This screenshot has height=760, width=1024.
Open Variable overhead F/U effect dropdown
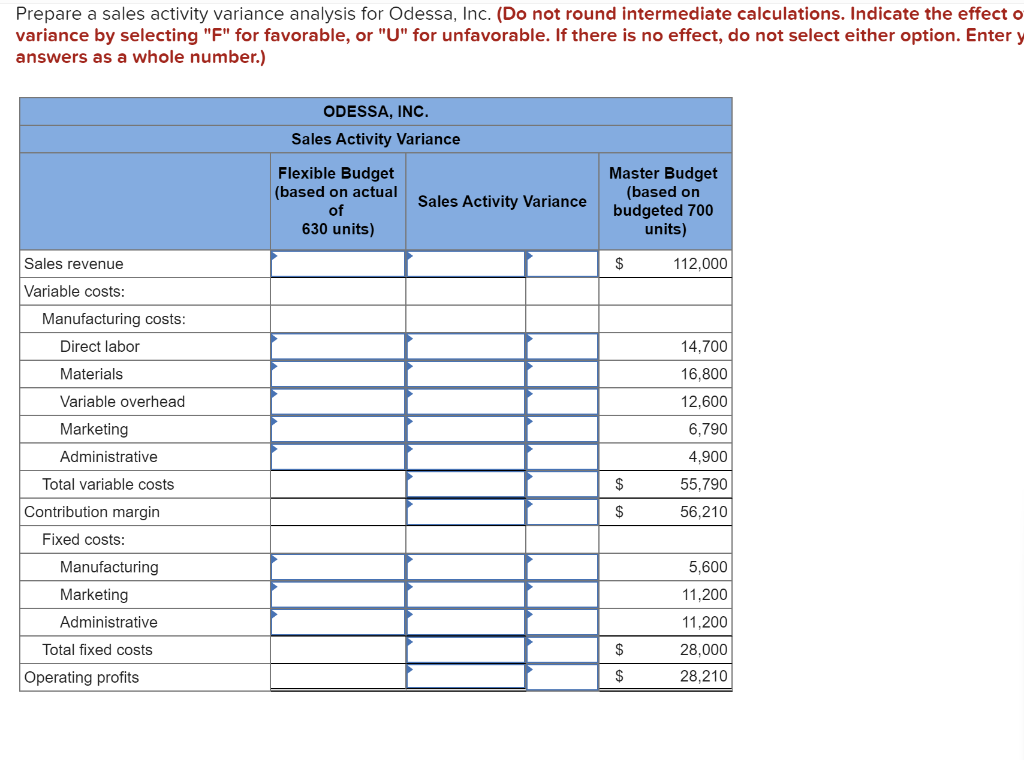pyautogui.click(x=562, y=402)
